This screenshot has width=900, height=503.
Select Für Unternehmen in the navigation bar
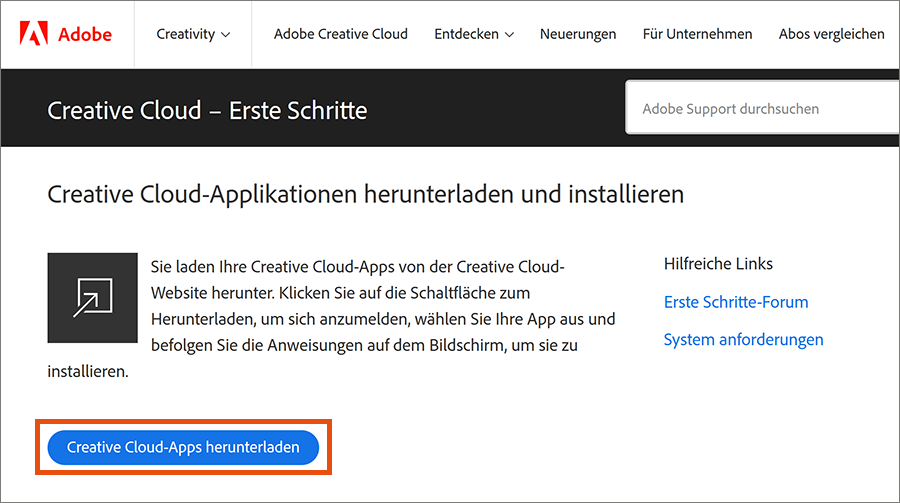point(697,34)
